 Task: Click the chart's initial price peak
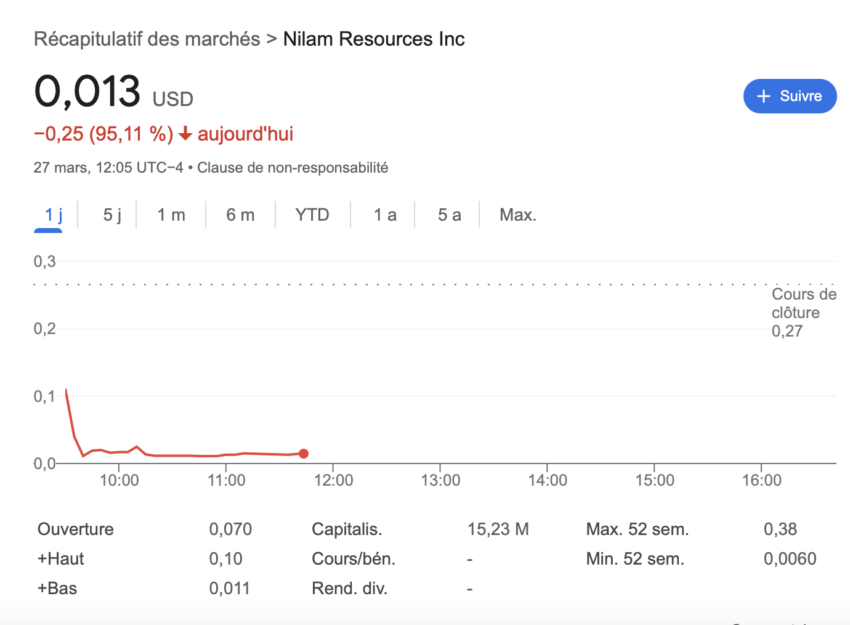tap(66, 389)
